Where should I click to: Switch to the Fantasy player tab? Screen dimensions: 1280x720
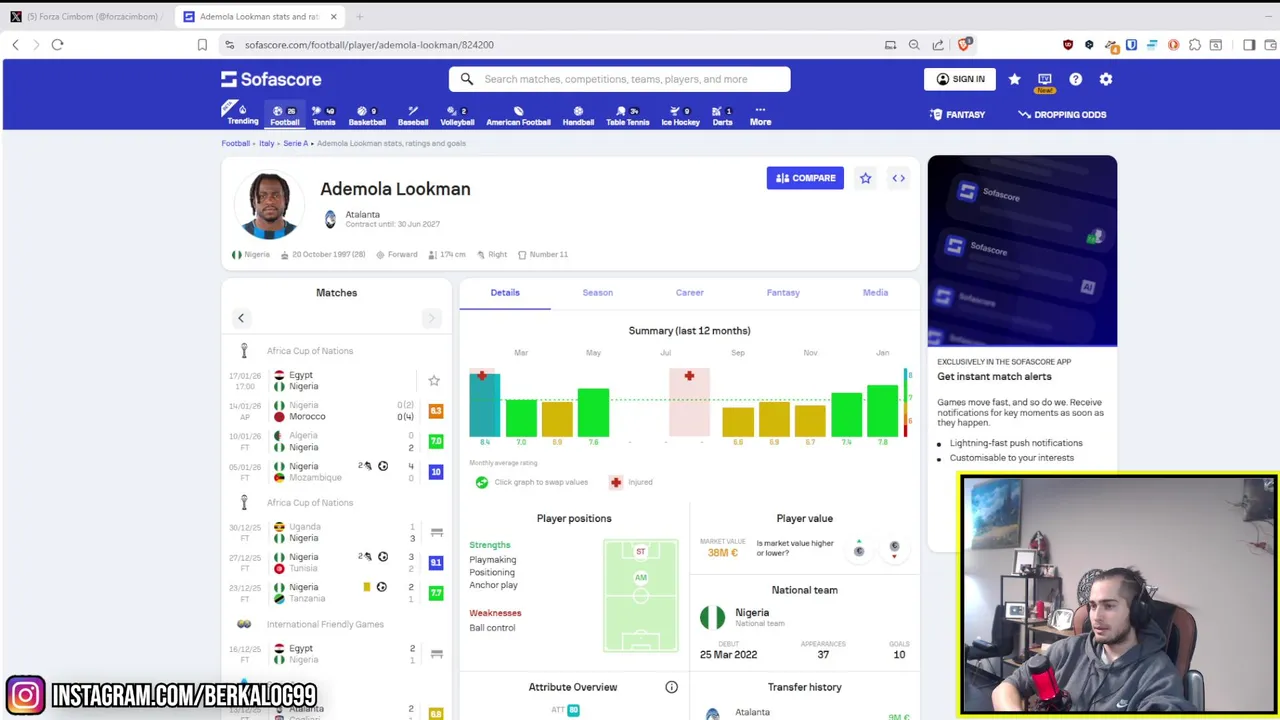coord(783,292)
